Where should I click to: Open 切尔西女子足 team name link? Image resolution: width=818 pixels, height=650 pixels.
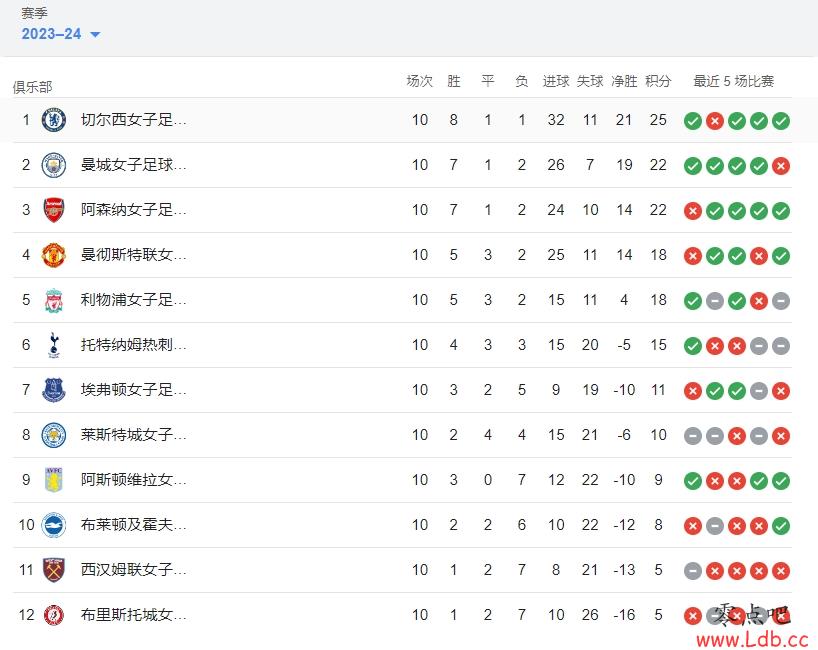pos(134,120)
